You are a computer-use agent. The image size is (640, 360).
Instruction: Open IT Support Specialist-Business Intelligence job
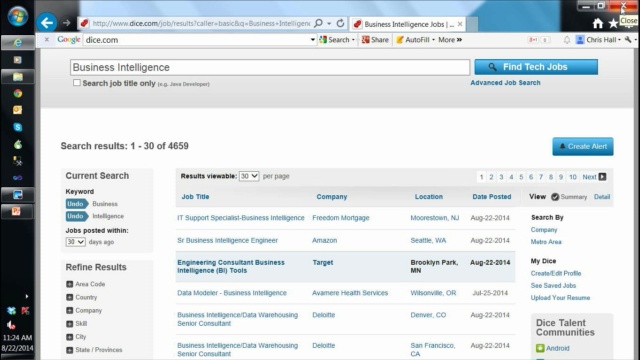pyautogui.click(x=241, y=218)
